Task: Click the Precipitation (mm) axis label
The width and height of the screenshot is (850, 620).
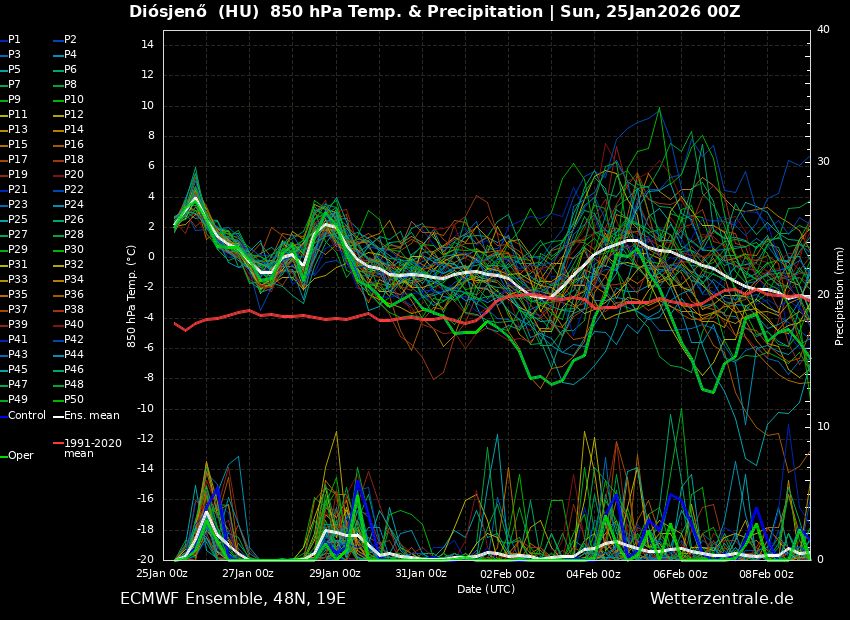Action: [x=840, y=296]
